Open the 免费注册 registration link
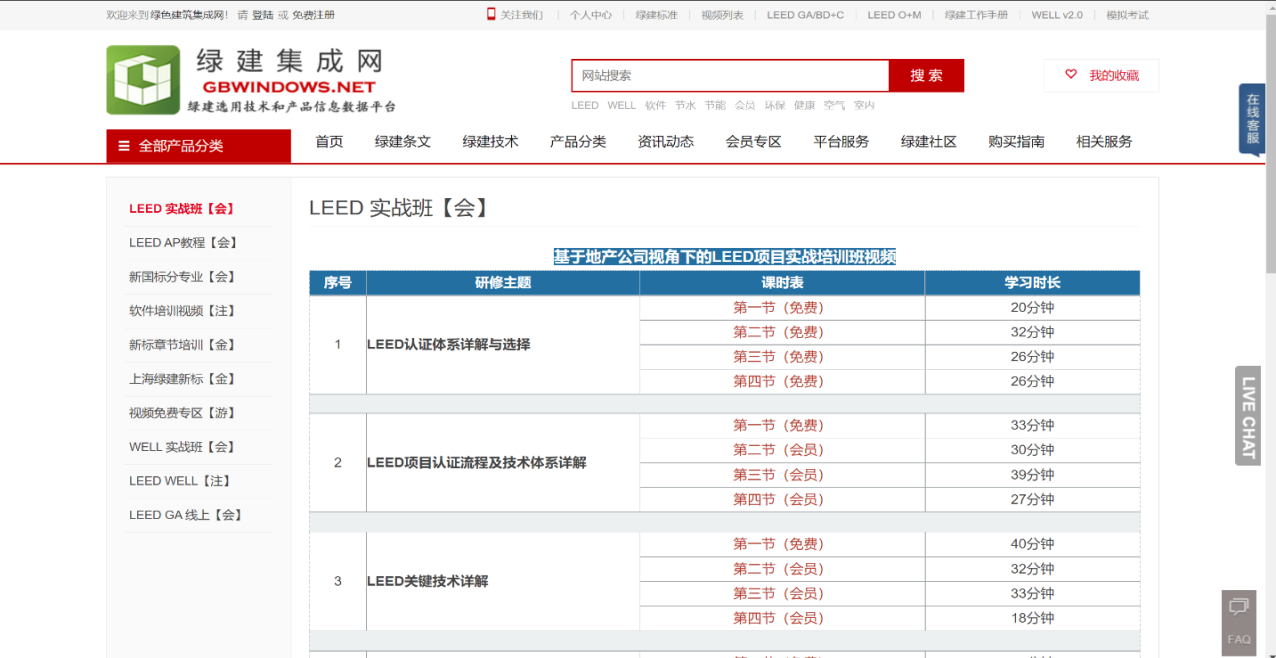Image resolution: width=1276 pixels, height=658 pixels. 312,15
